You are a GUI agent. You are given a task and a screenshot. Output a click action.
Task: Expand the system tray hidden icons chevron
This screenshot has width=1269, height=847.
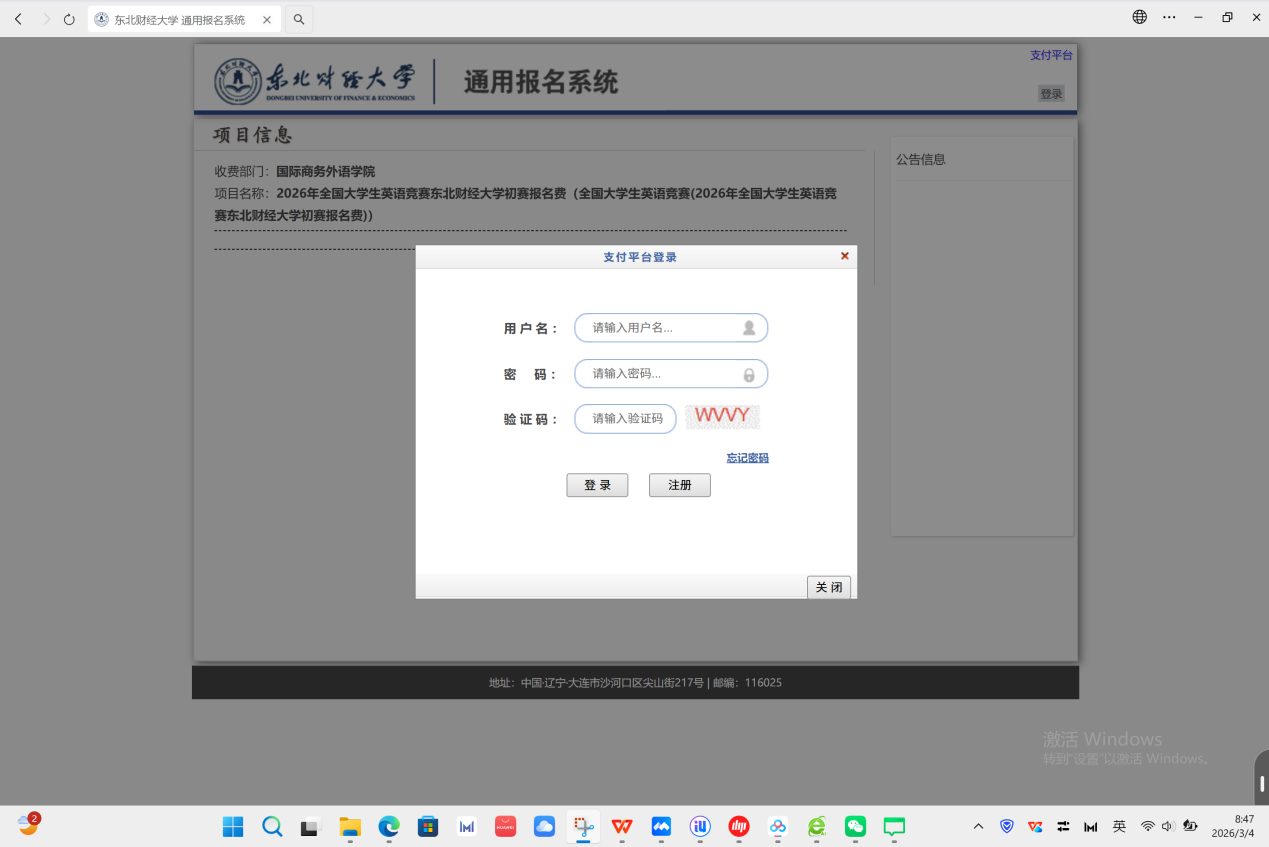point(978,826)
